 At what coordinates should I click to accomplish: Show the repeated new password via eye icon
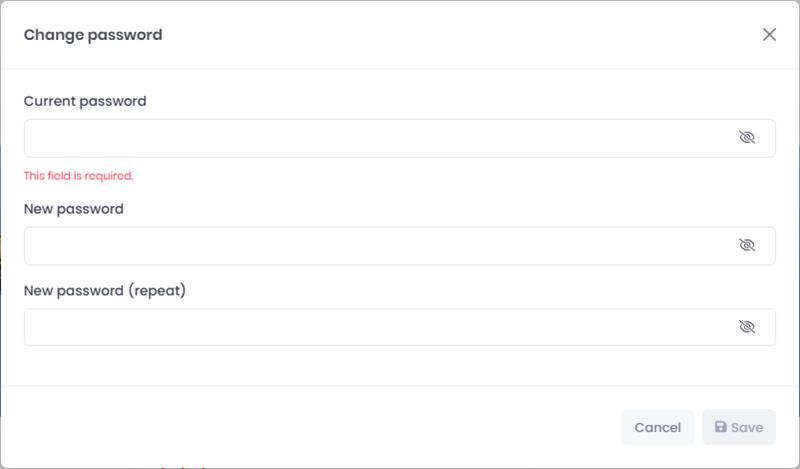[747, 327]
